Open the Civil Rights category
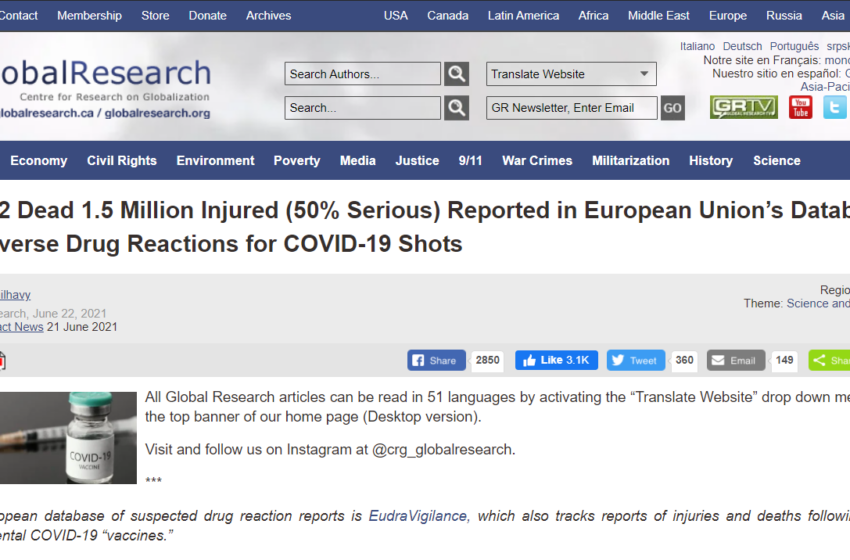This screenshot has width=850, height=560. (x=121, y=160)
